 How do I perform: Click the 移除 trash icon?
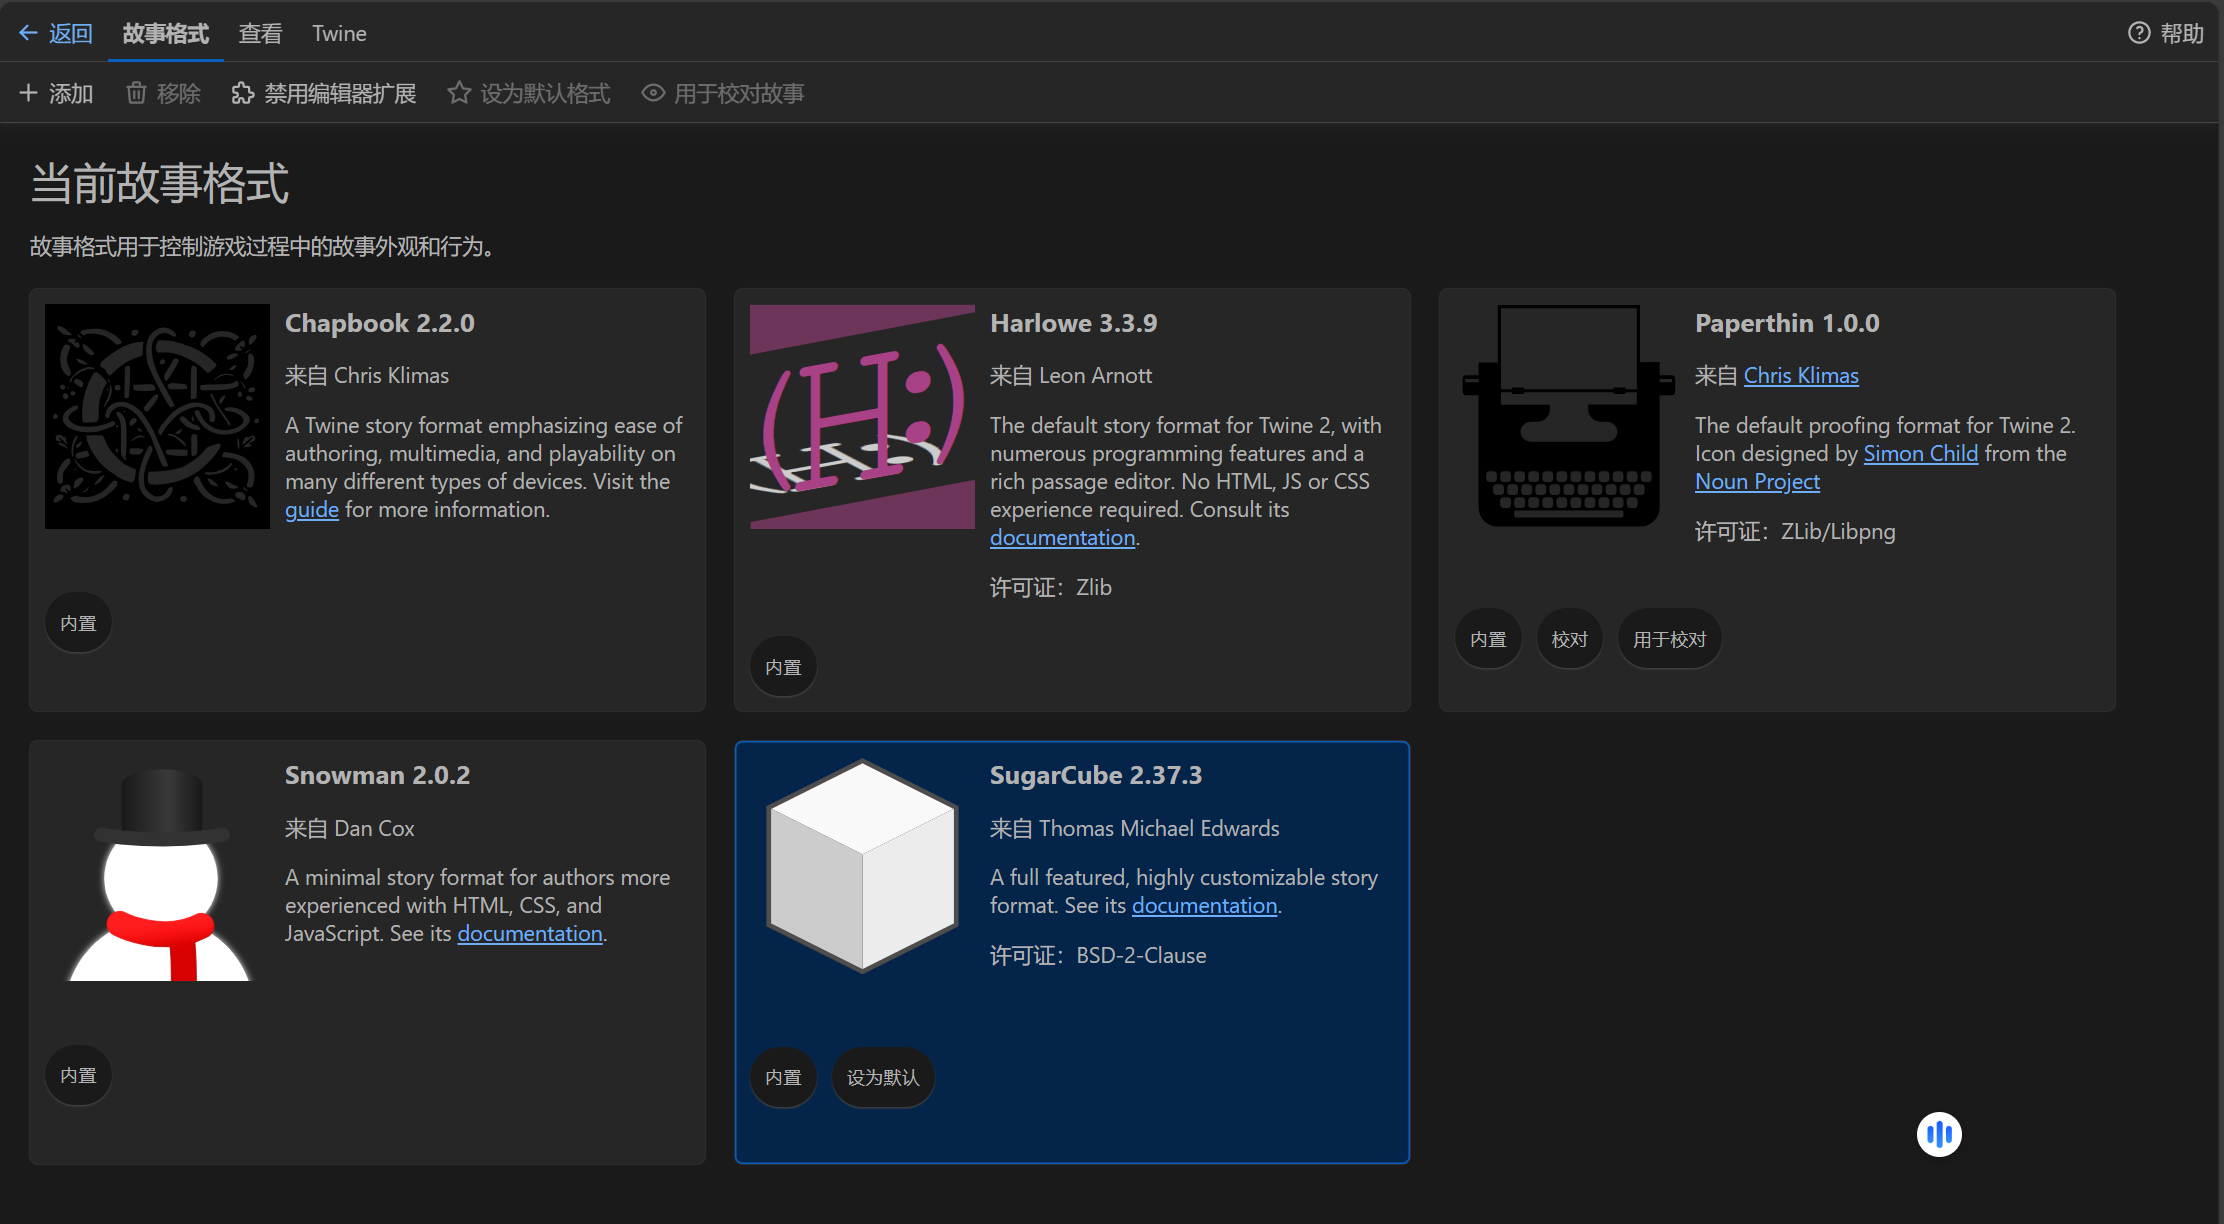[136, 93]
